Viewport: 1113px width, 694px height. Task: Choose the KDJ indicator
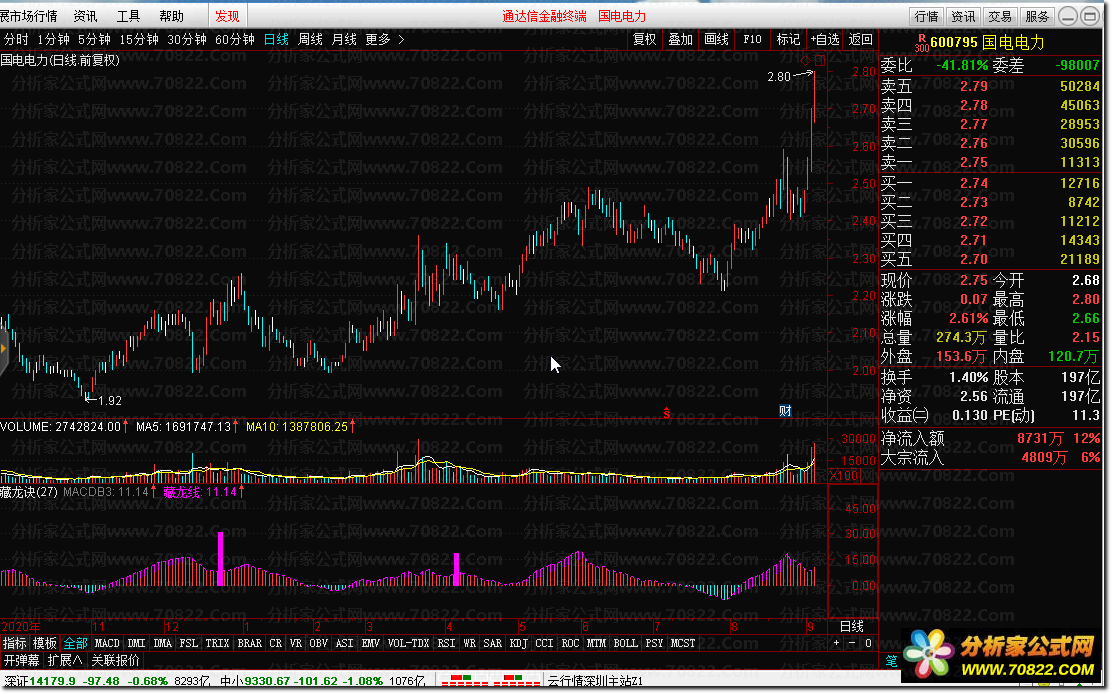pyautogui.click(x=519, y=644)
